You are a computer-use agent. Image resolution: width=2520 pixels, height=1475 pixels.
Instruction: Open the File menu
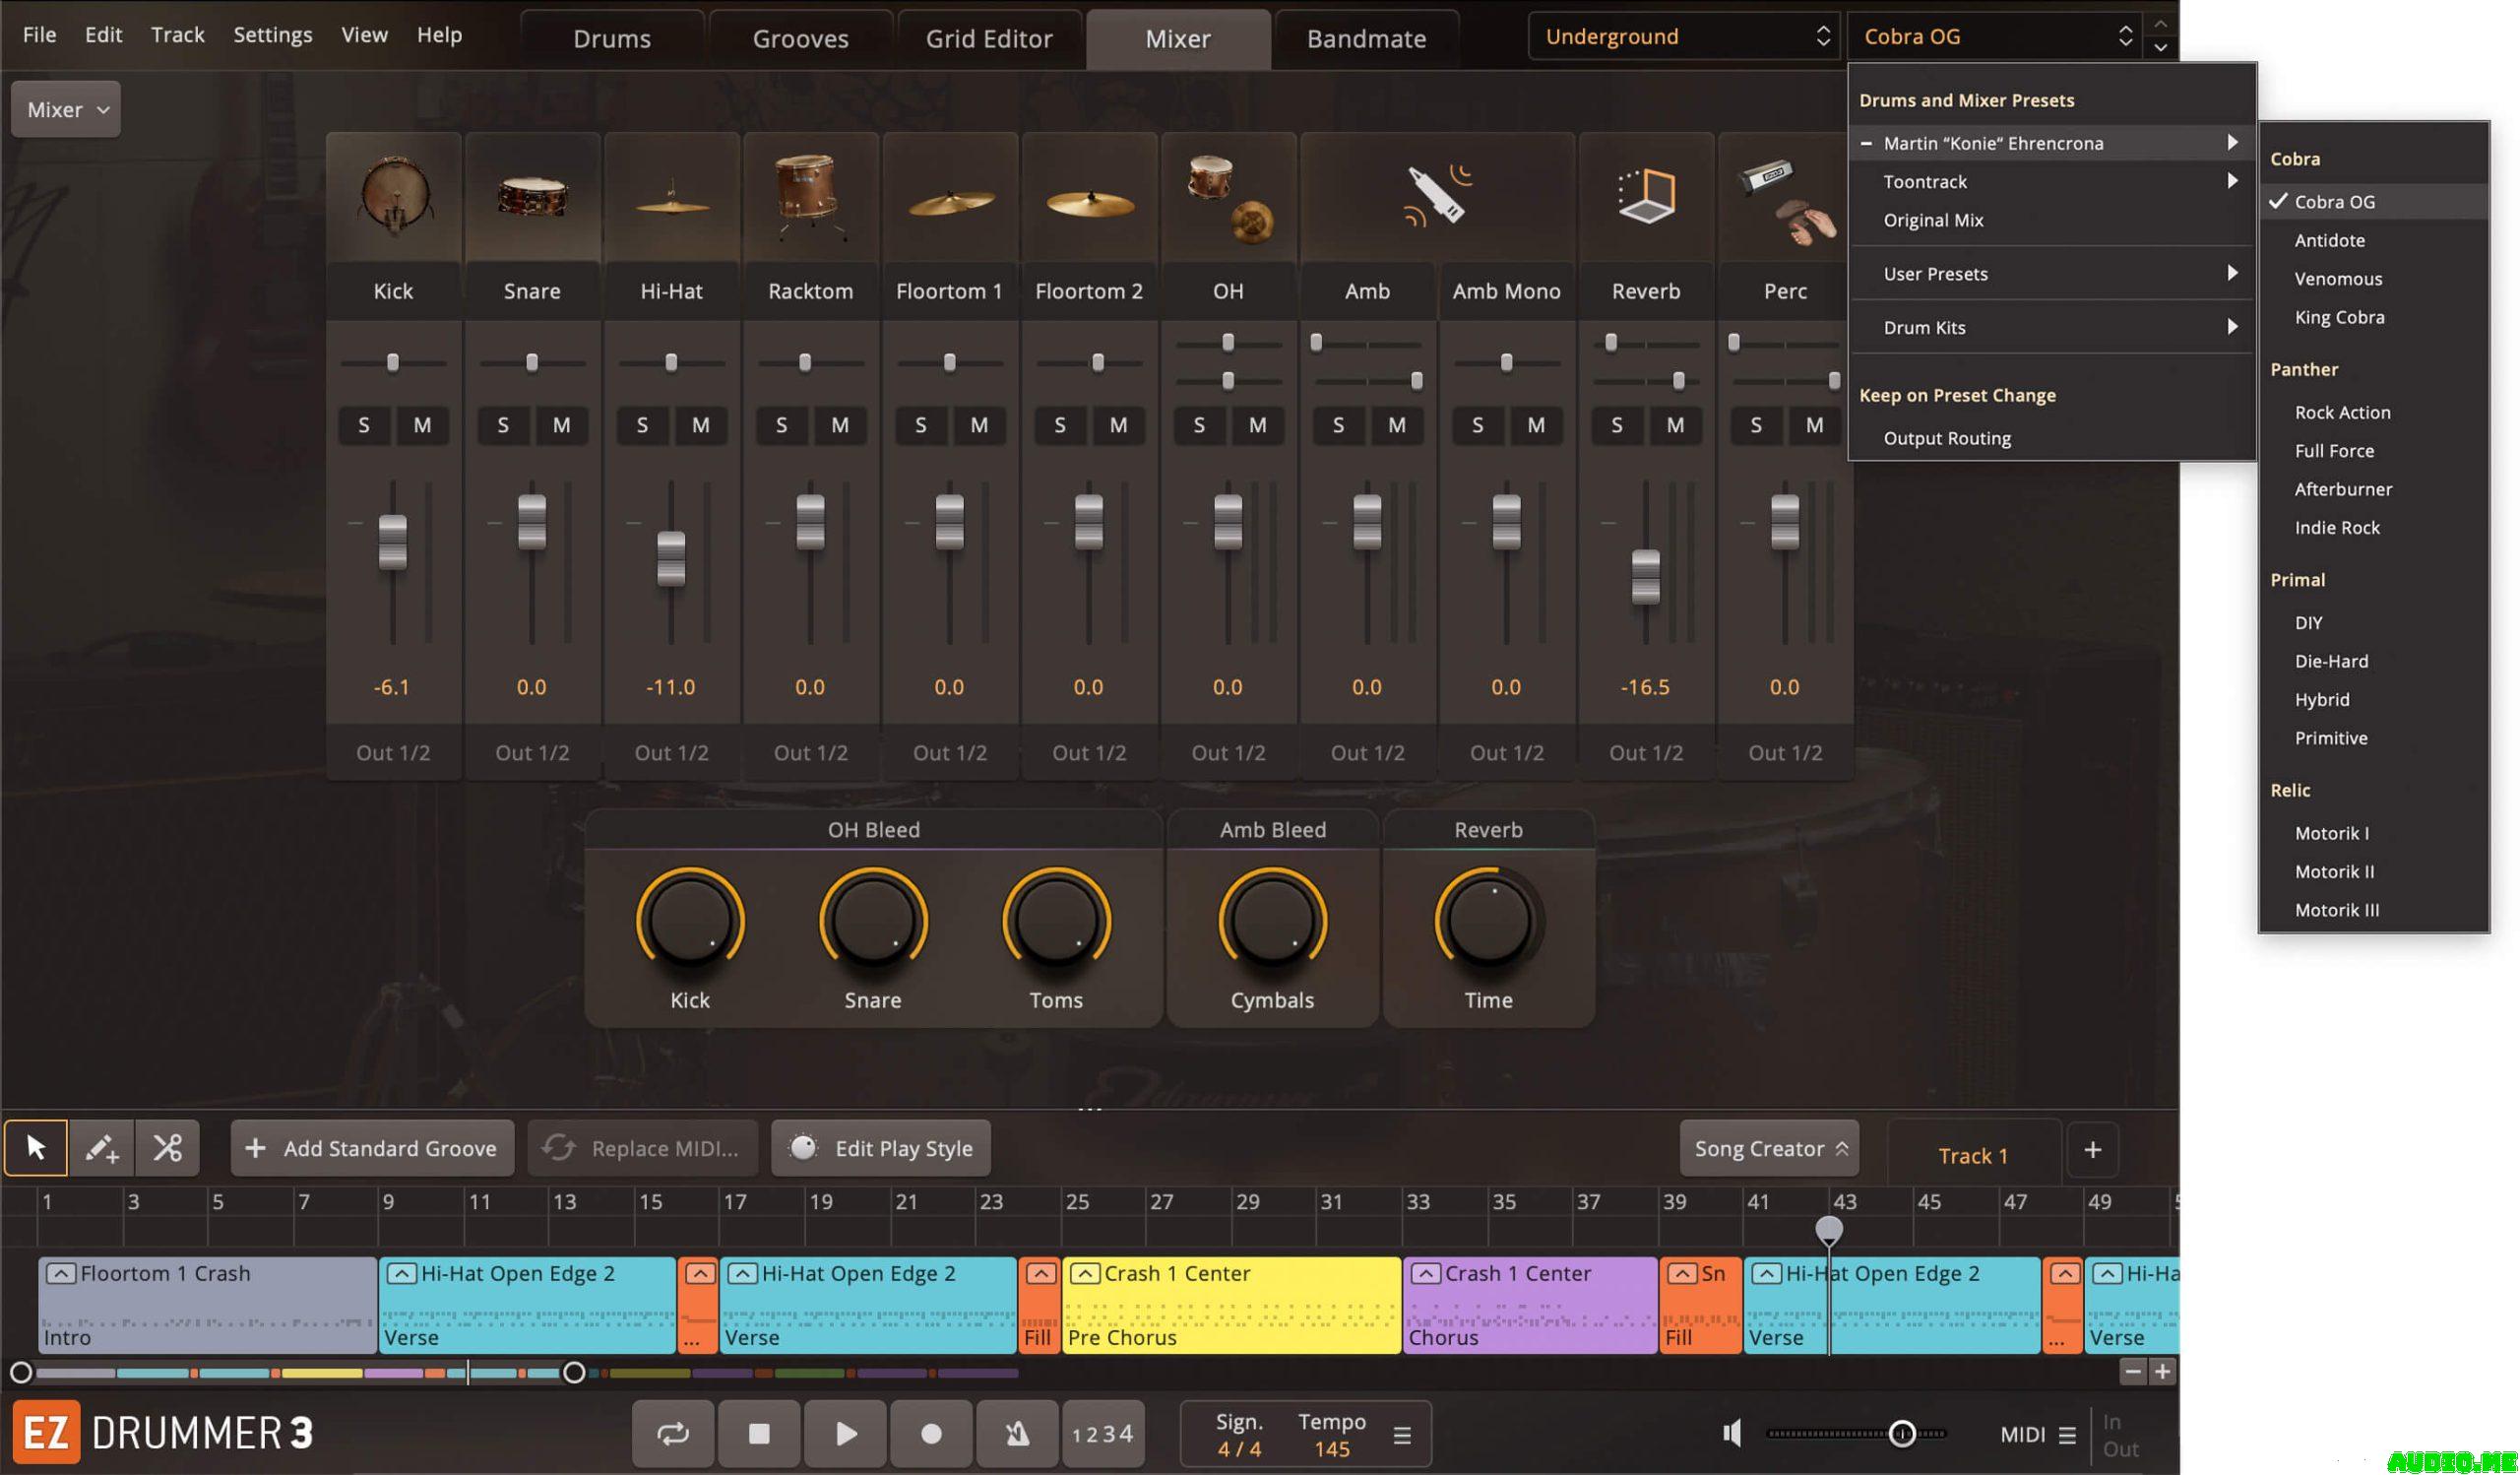coord(39,34)
